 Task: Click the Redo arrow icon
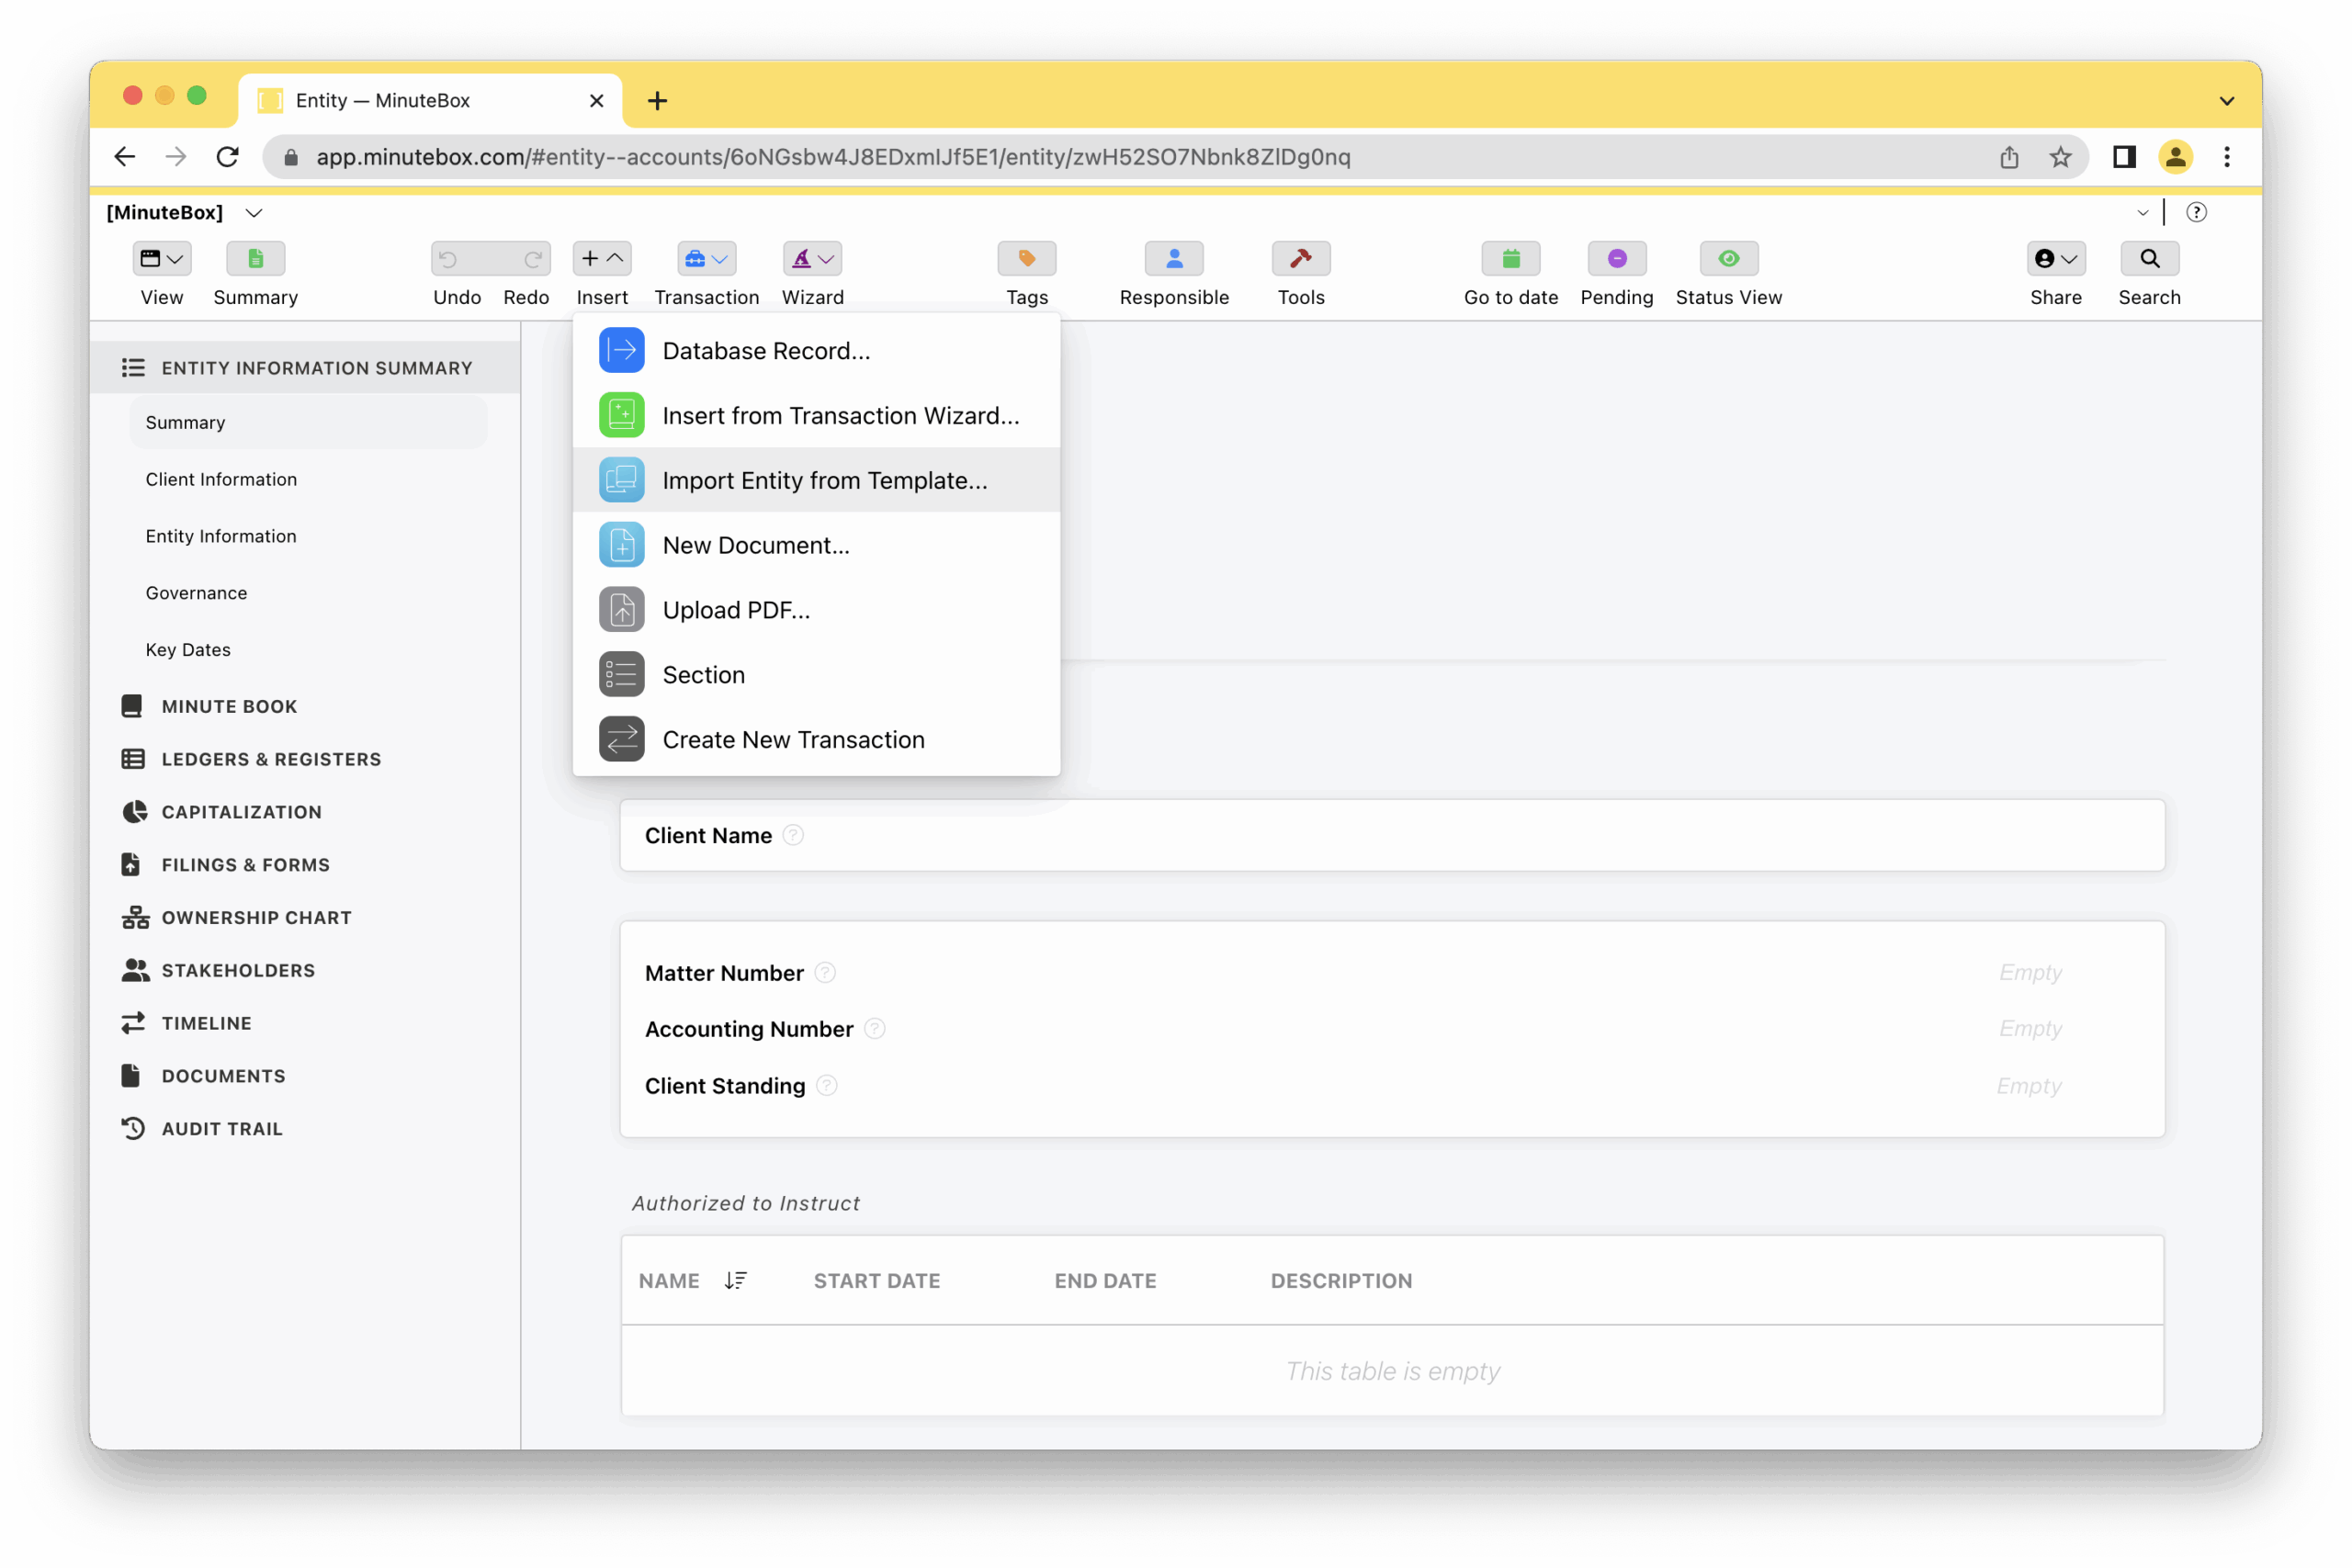pyautogui.click(x=532, y=259)
